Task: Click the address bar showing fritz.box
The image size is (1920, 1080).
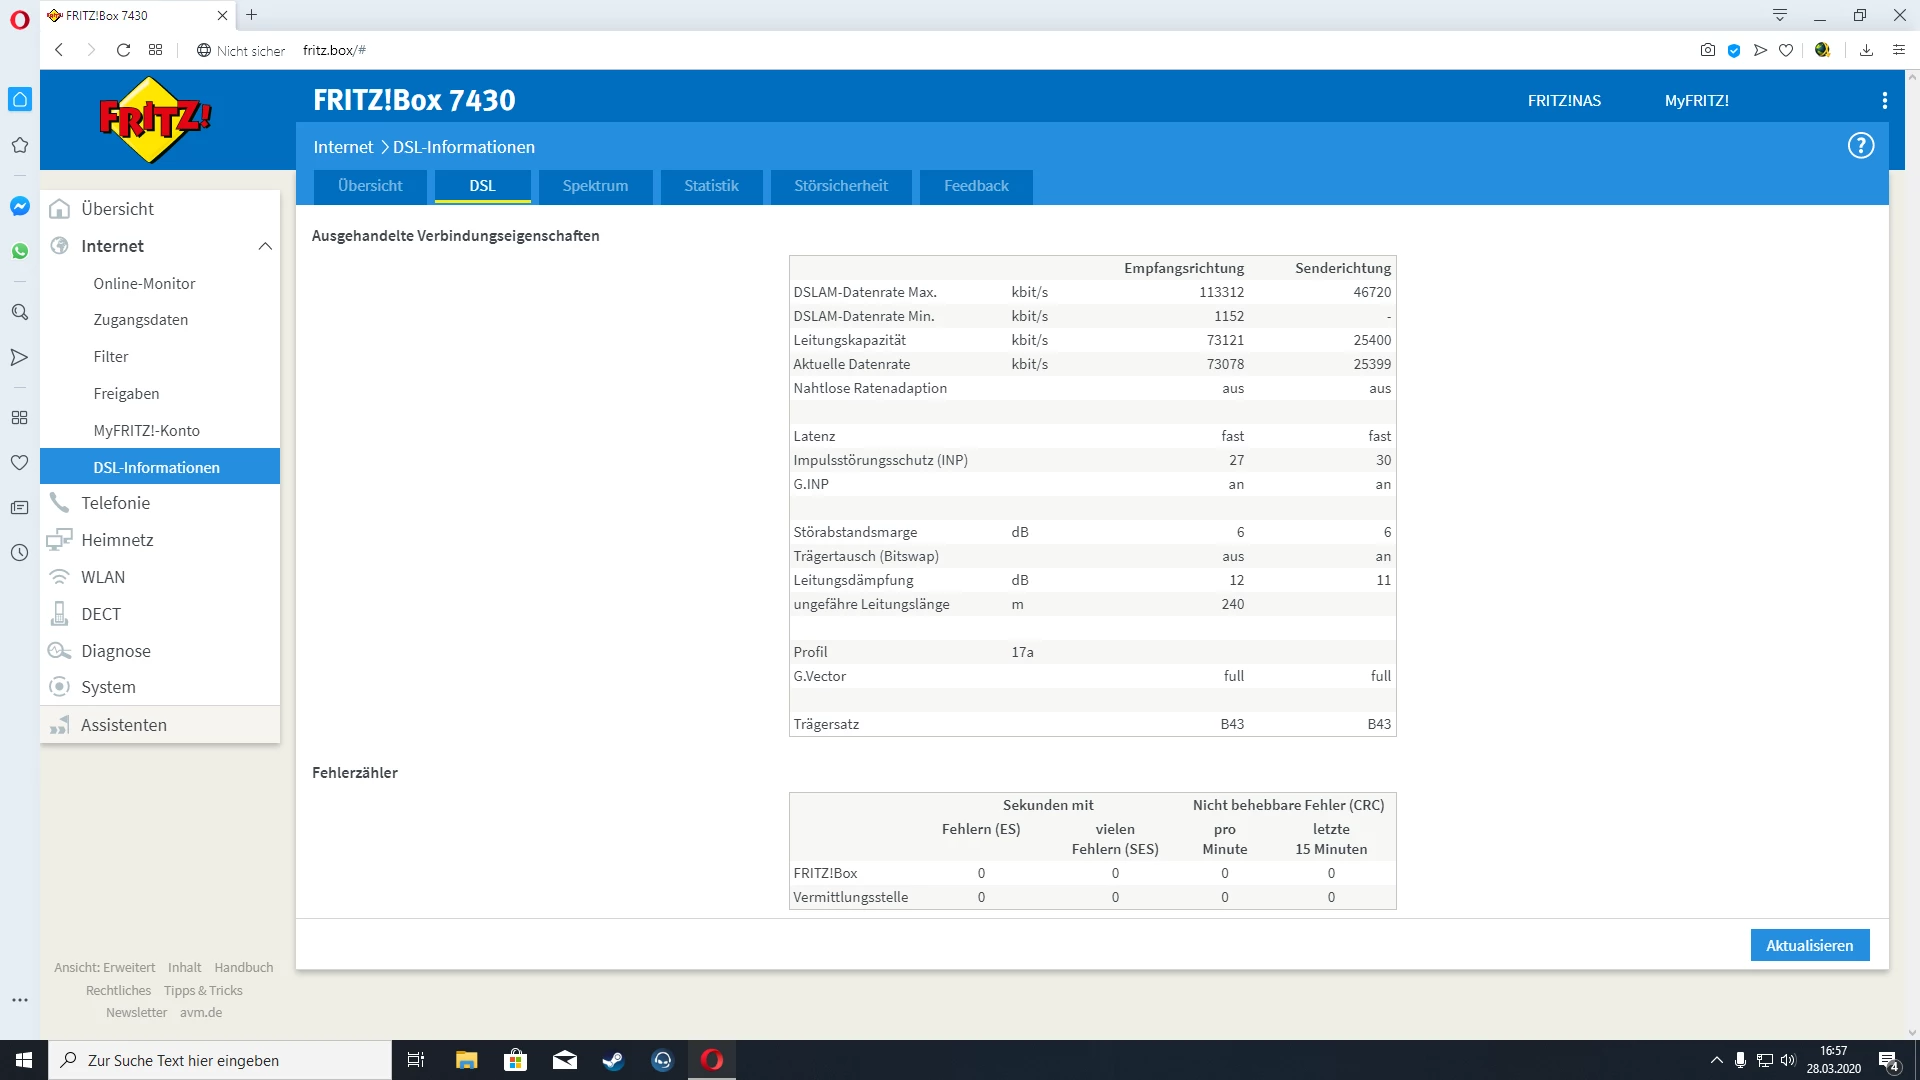Action: click(334, 50)
